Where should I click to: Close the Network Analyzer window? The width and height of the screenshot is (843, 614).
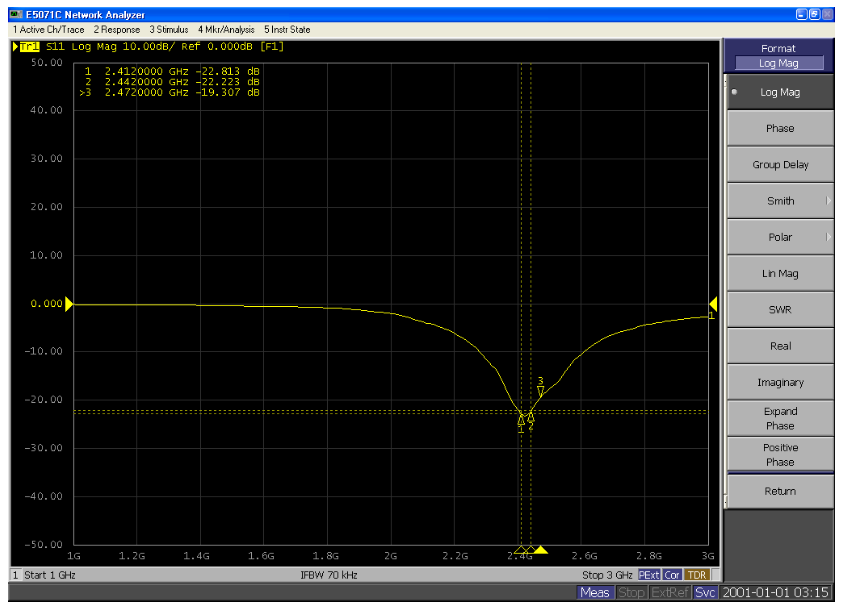coord(827,15)
